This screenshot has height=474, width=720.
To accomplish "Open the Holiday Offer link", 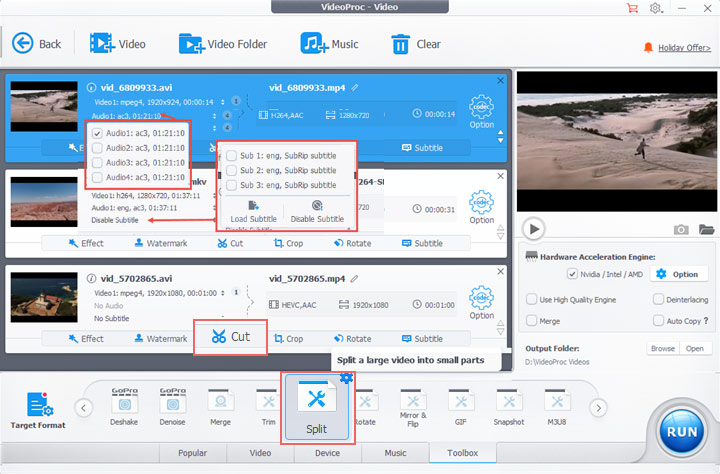I will (x=684, y=48).
